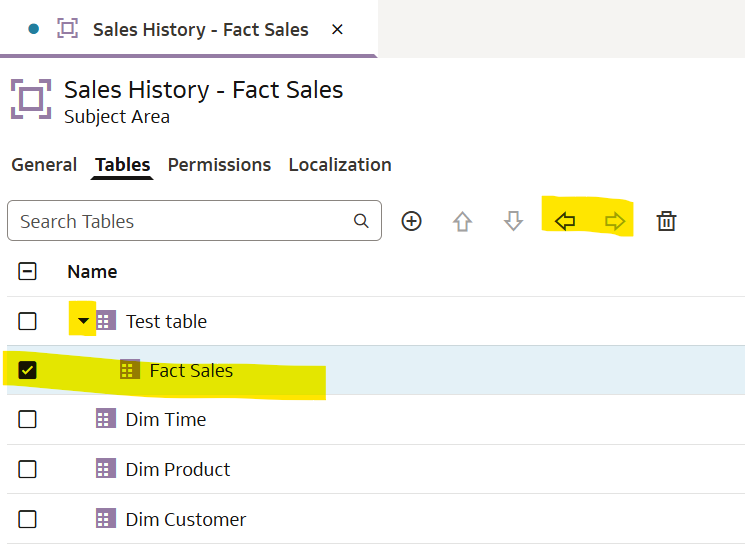Tick the Dim Time checkbox

coord(28,419)
